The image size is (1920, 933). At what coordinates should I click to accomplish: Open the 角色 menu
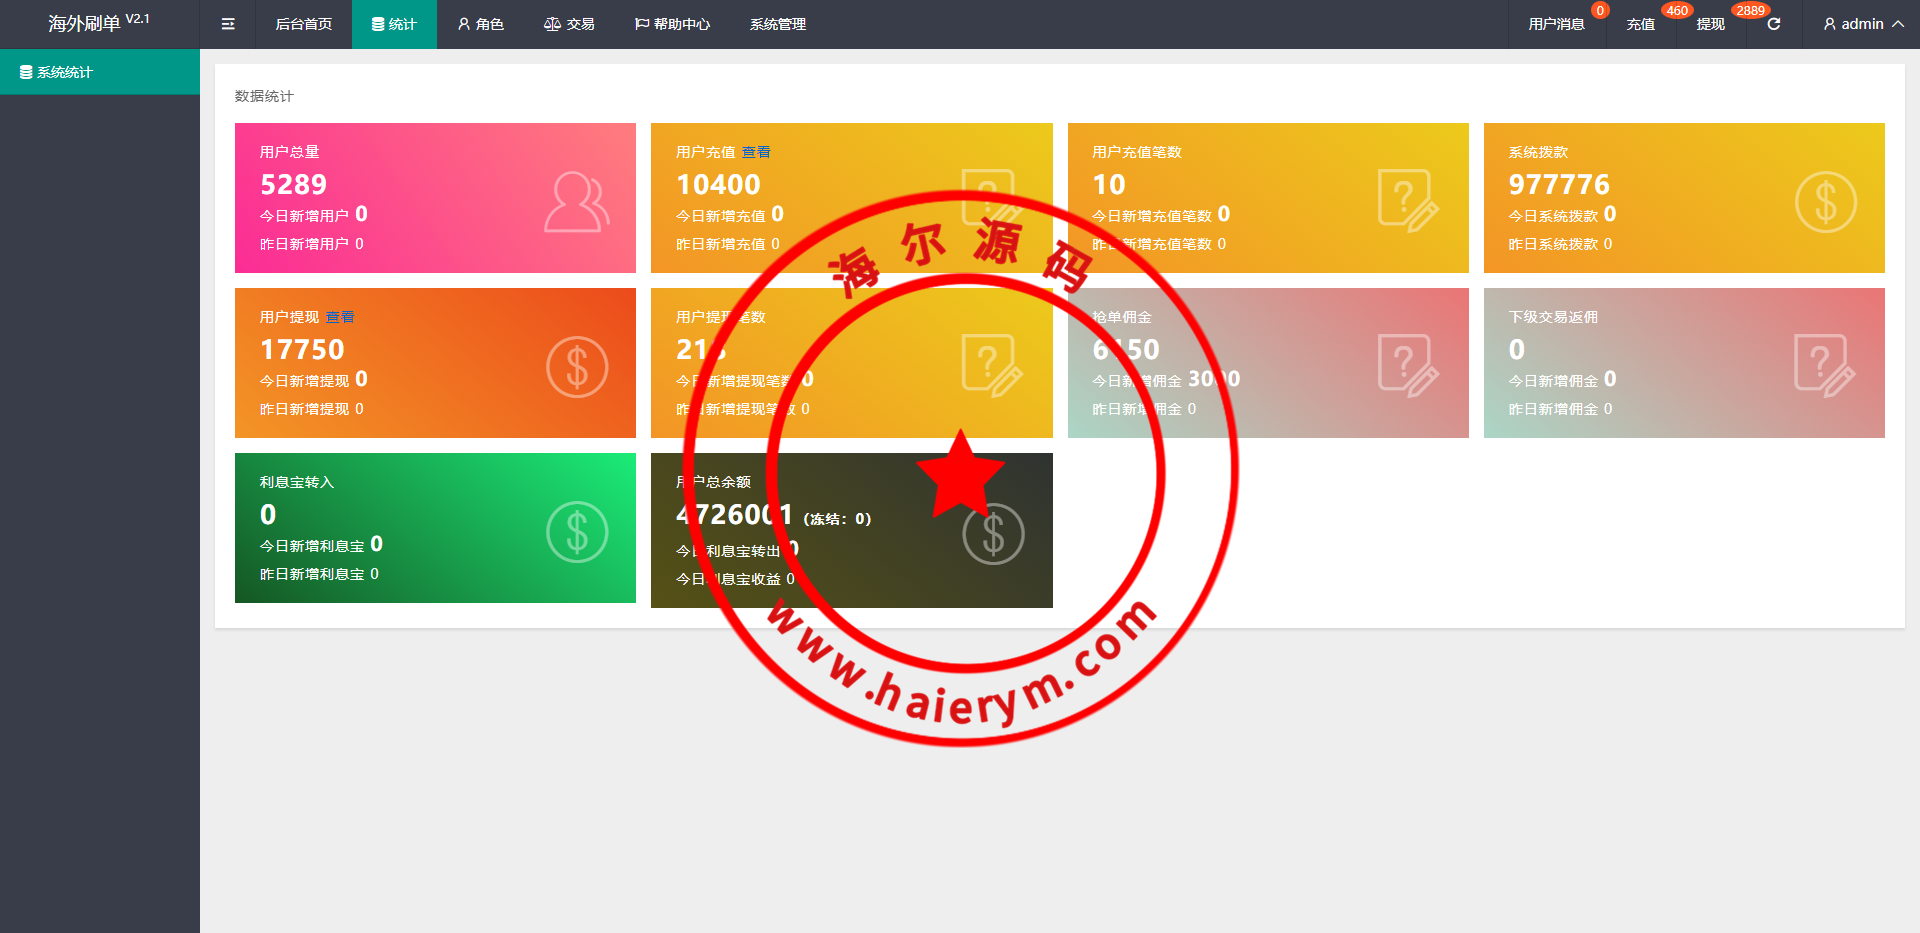[x=481, y=24]
